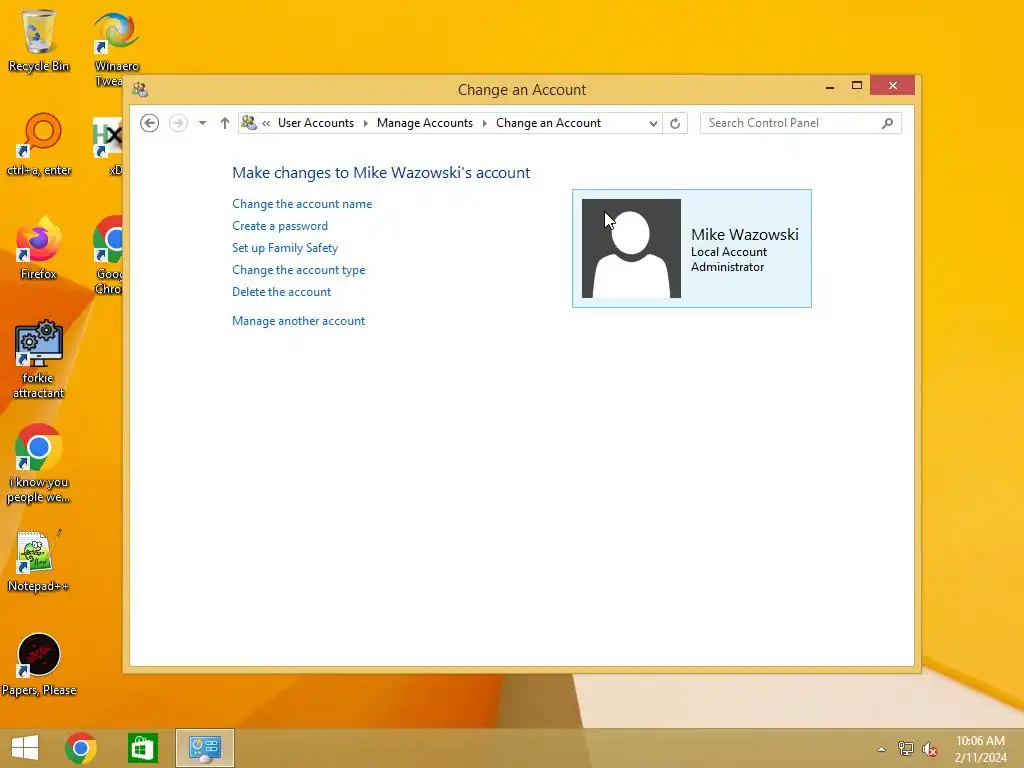
Task: Select the Recycle Bin desktop icon
Action: pyautogui.click(x=39, y=40)
